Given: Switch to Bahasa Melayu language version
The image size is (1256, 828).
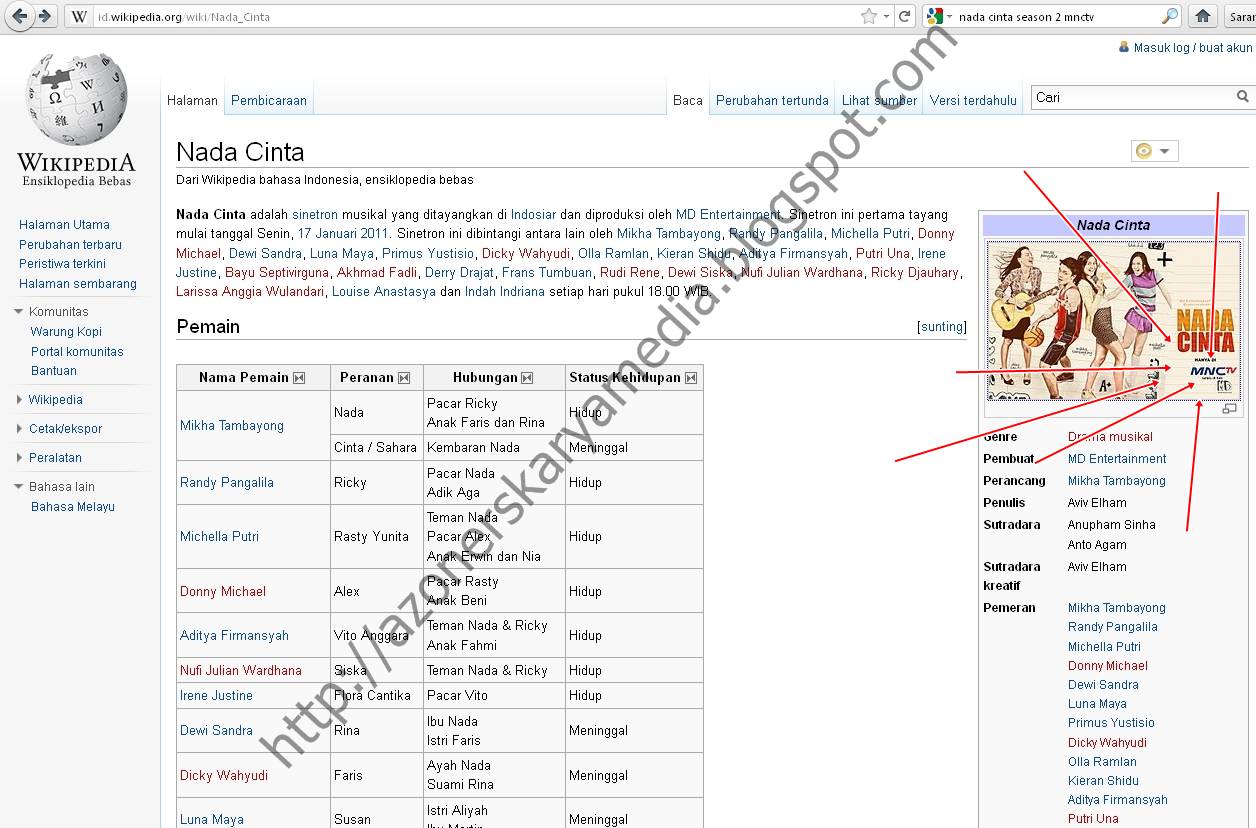Looking at the screenshot, I should click(x=73, y=507).
